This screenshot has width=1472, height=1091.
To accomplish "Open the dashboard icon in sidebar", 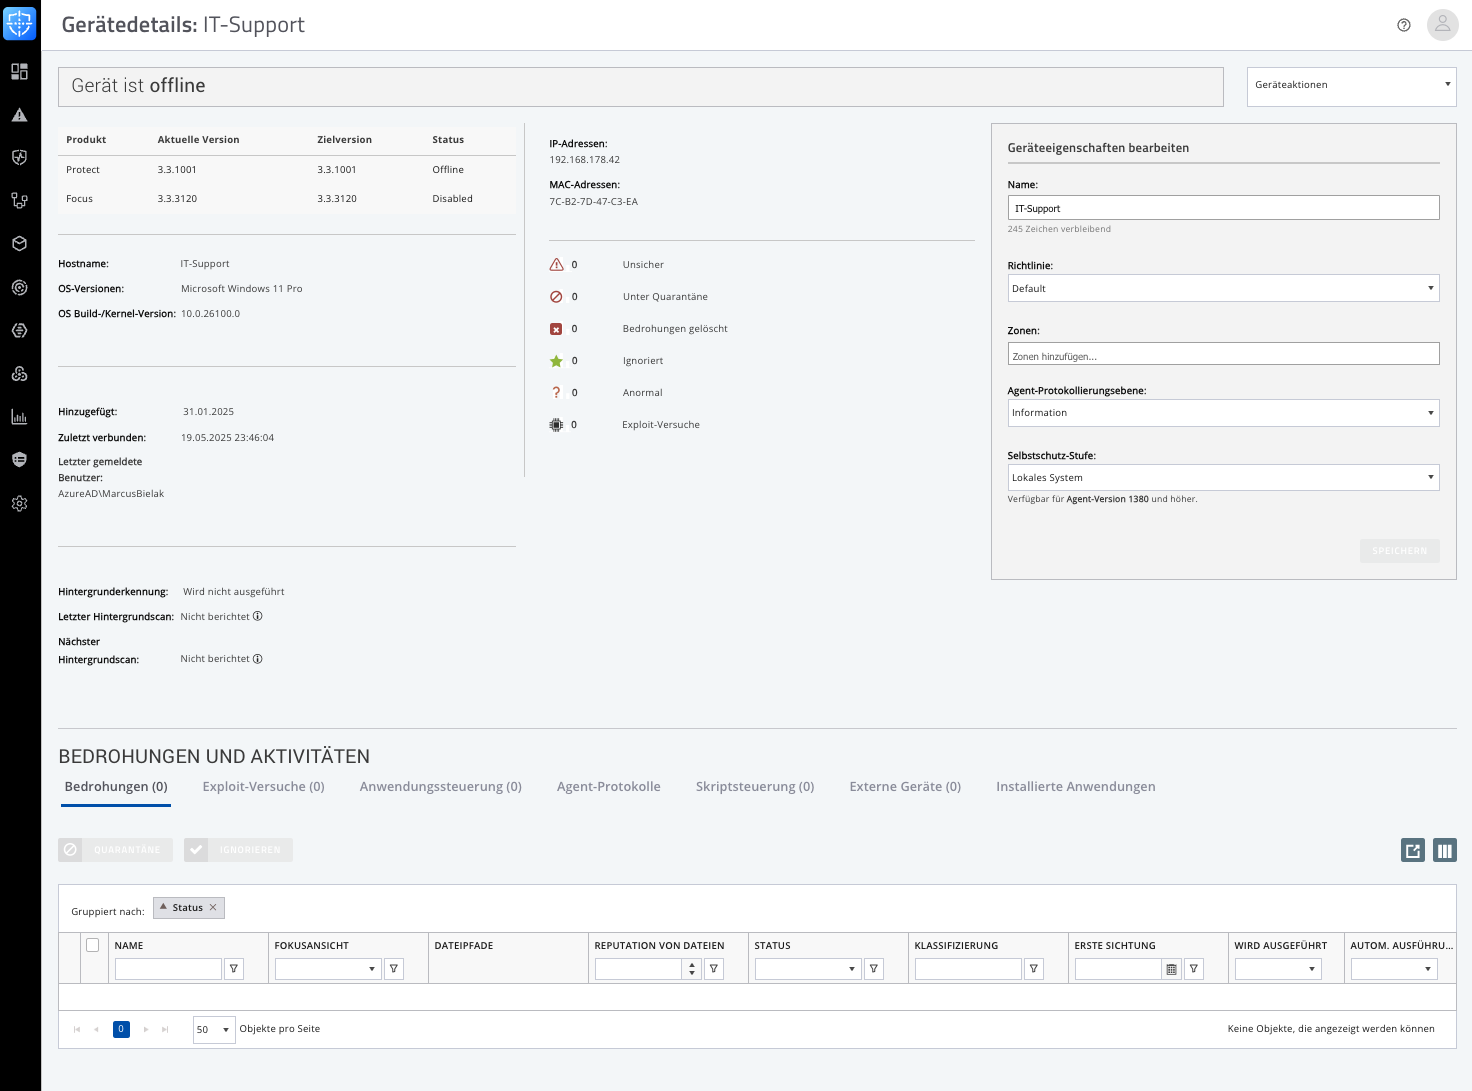I will pyautogui.click(x=19, y=72).
